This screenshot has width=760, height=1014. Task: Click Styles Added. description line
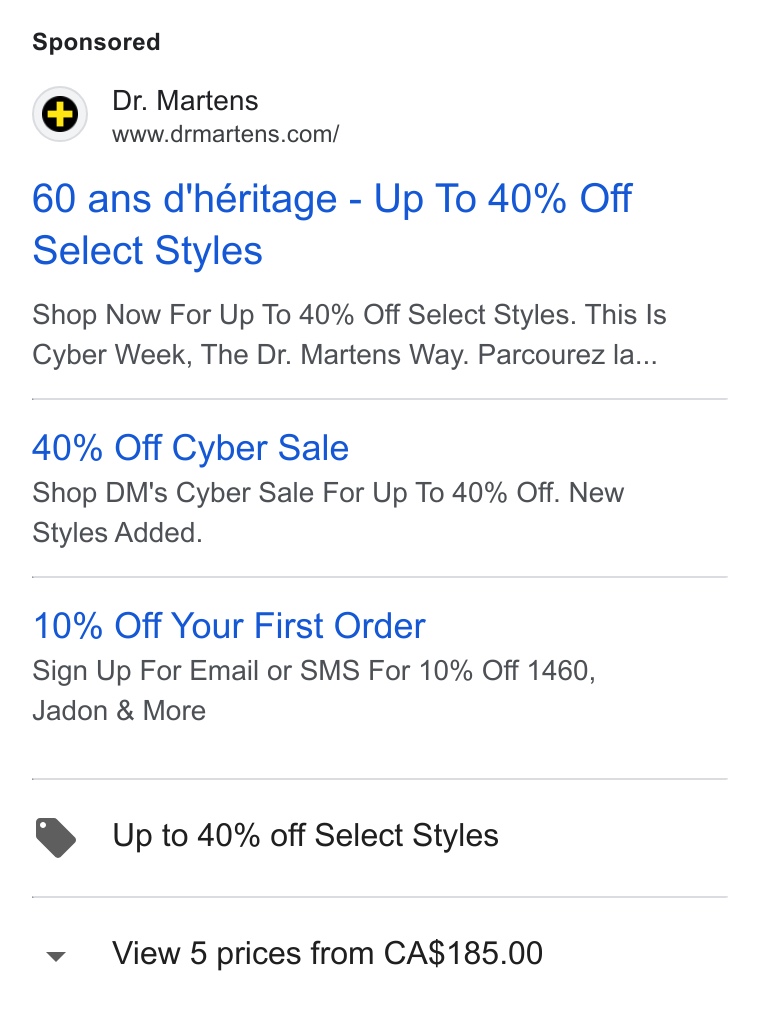[117, 533]
